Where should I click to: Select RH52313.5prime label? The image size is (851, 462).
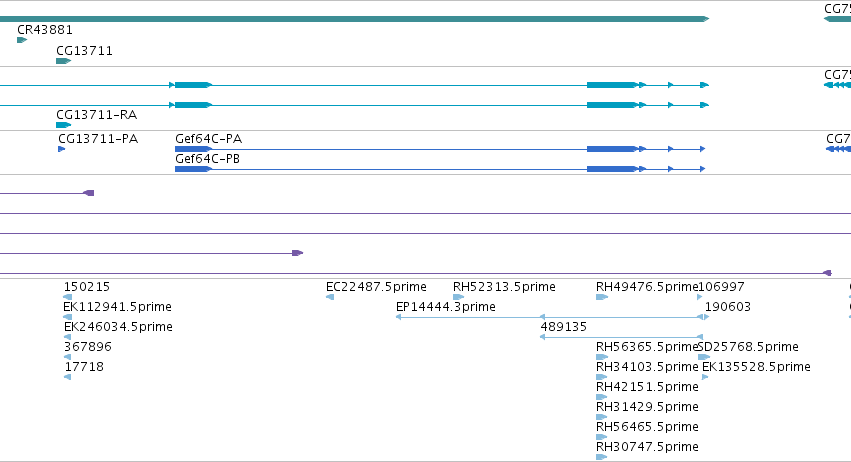coord(504,287)
